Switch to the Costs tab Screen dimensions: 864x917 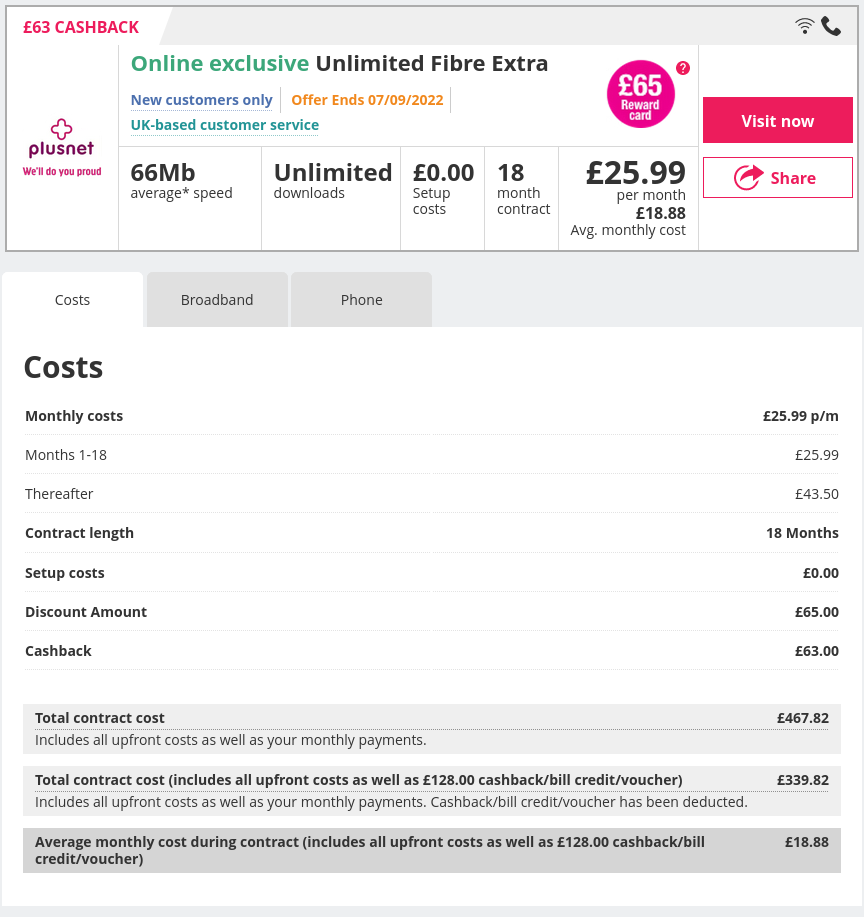click(x=72, y=300)
